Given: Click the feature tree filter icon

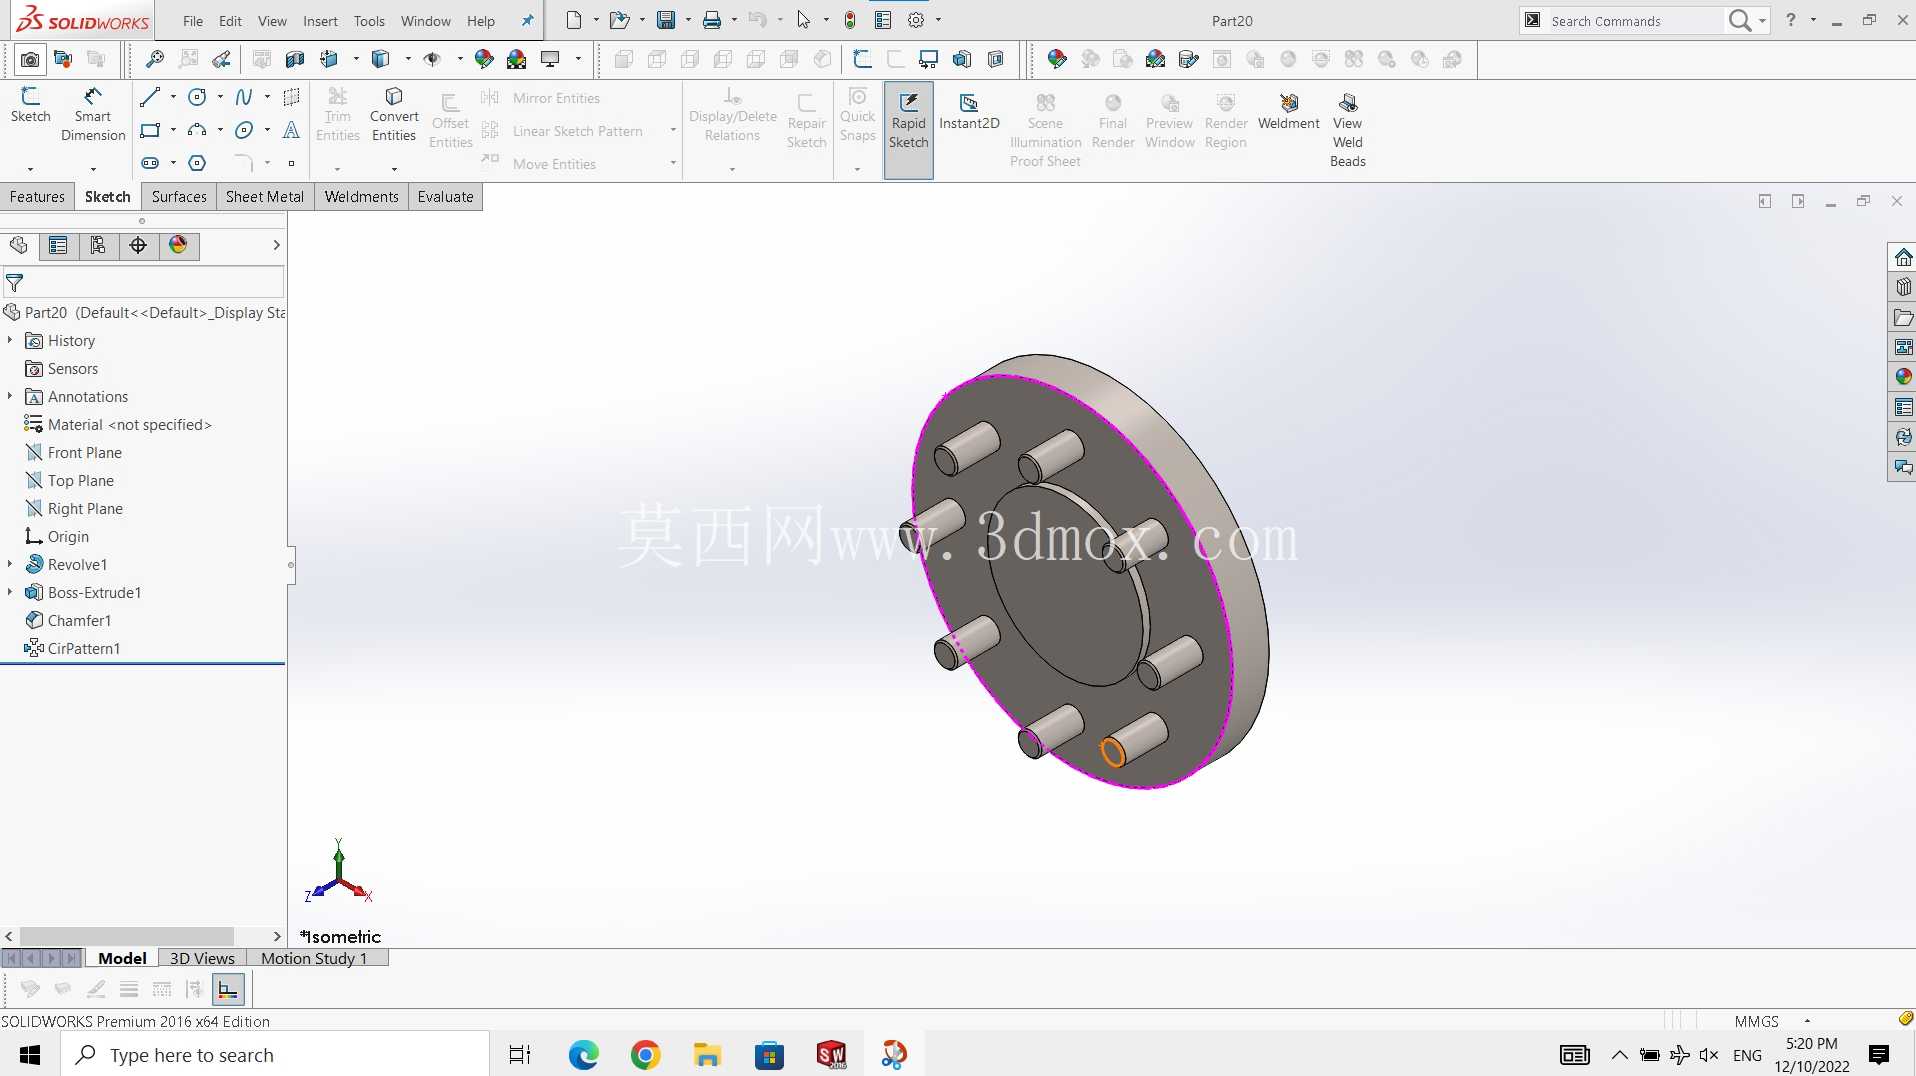Looking at the screenshot, I should click(15, 283).
